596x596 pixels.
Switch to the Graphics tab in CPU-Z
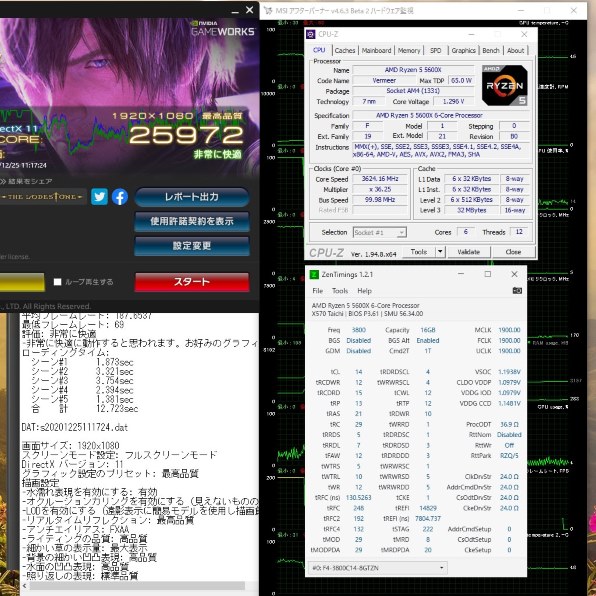pyautogui.click(x=463, y=51)
